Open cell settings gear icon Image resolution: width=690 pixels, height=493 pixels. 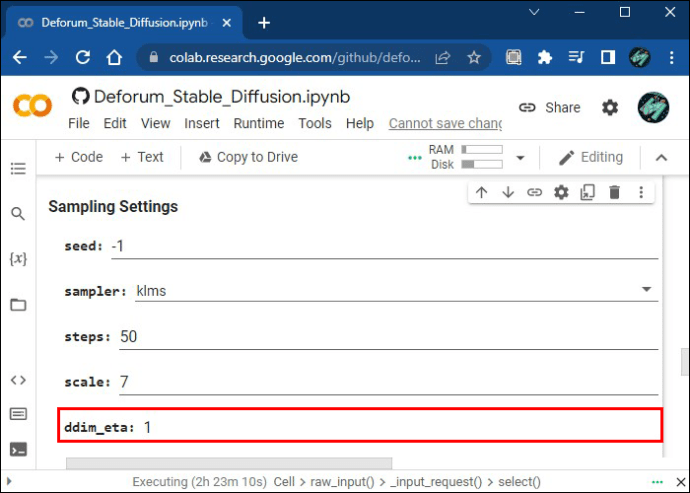click(561, 192)
